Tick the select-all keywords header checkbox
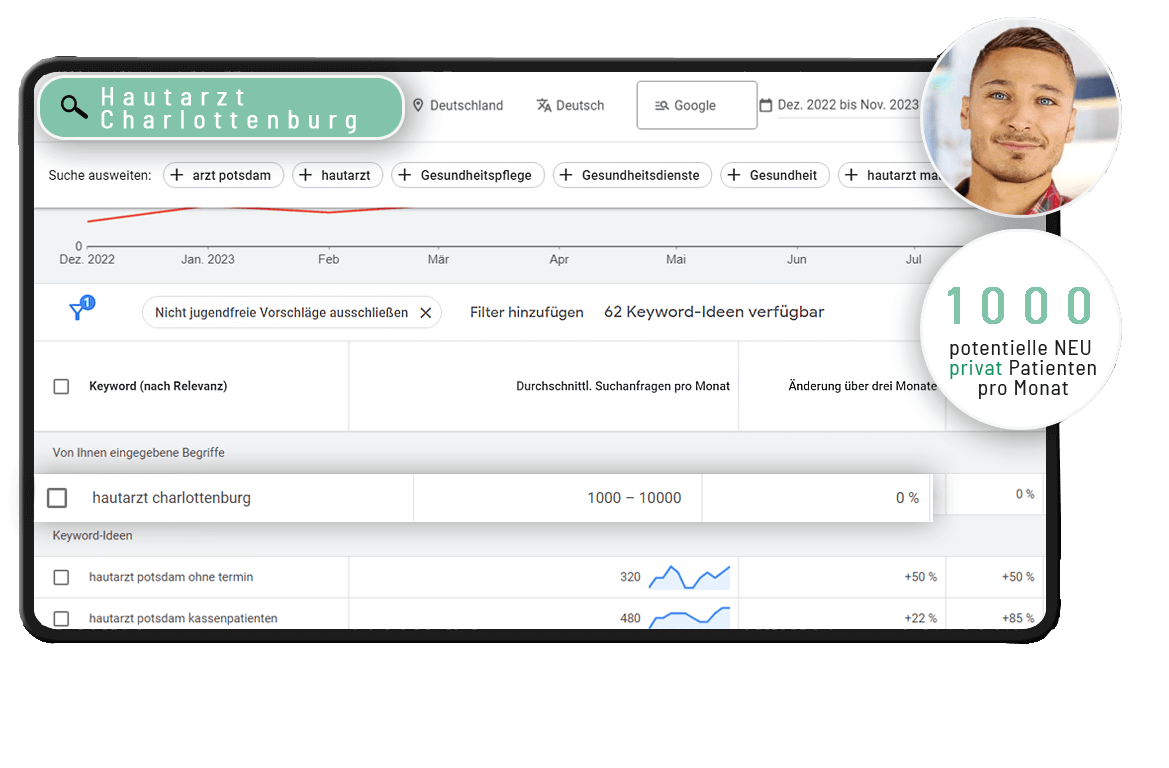The height and width of the screenshot is (768, 1169). coord(61,386)
